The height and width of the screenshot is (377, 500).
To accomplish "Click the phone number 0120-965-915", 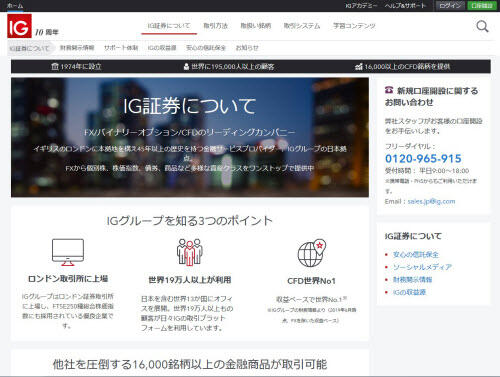I will coord(423,159).
